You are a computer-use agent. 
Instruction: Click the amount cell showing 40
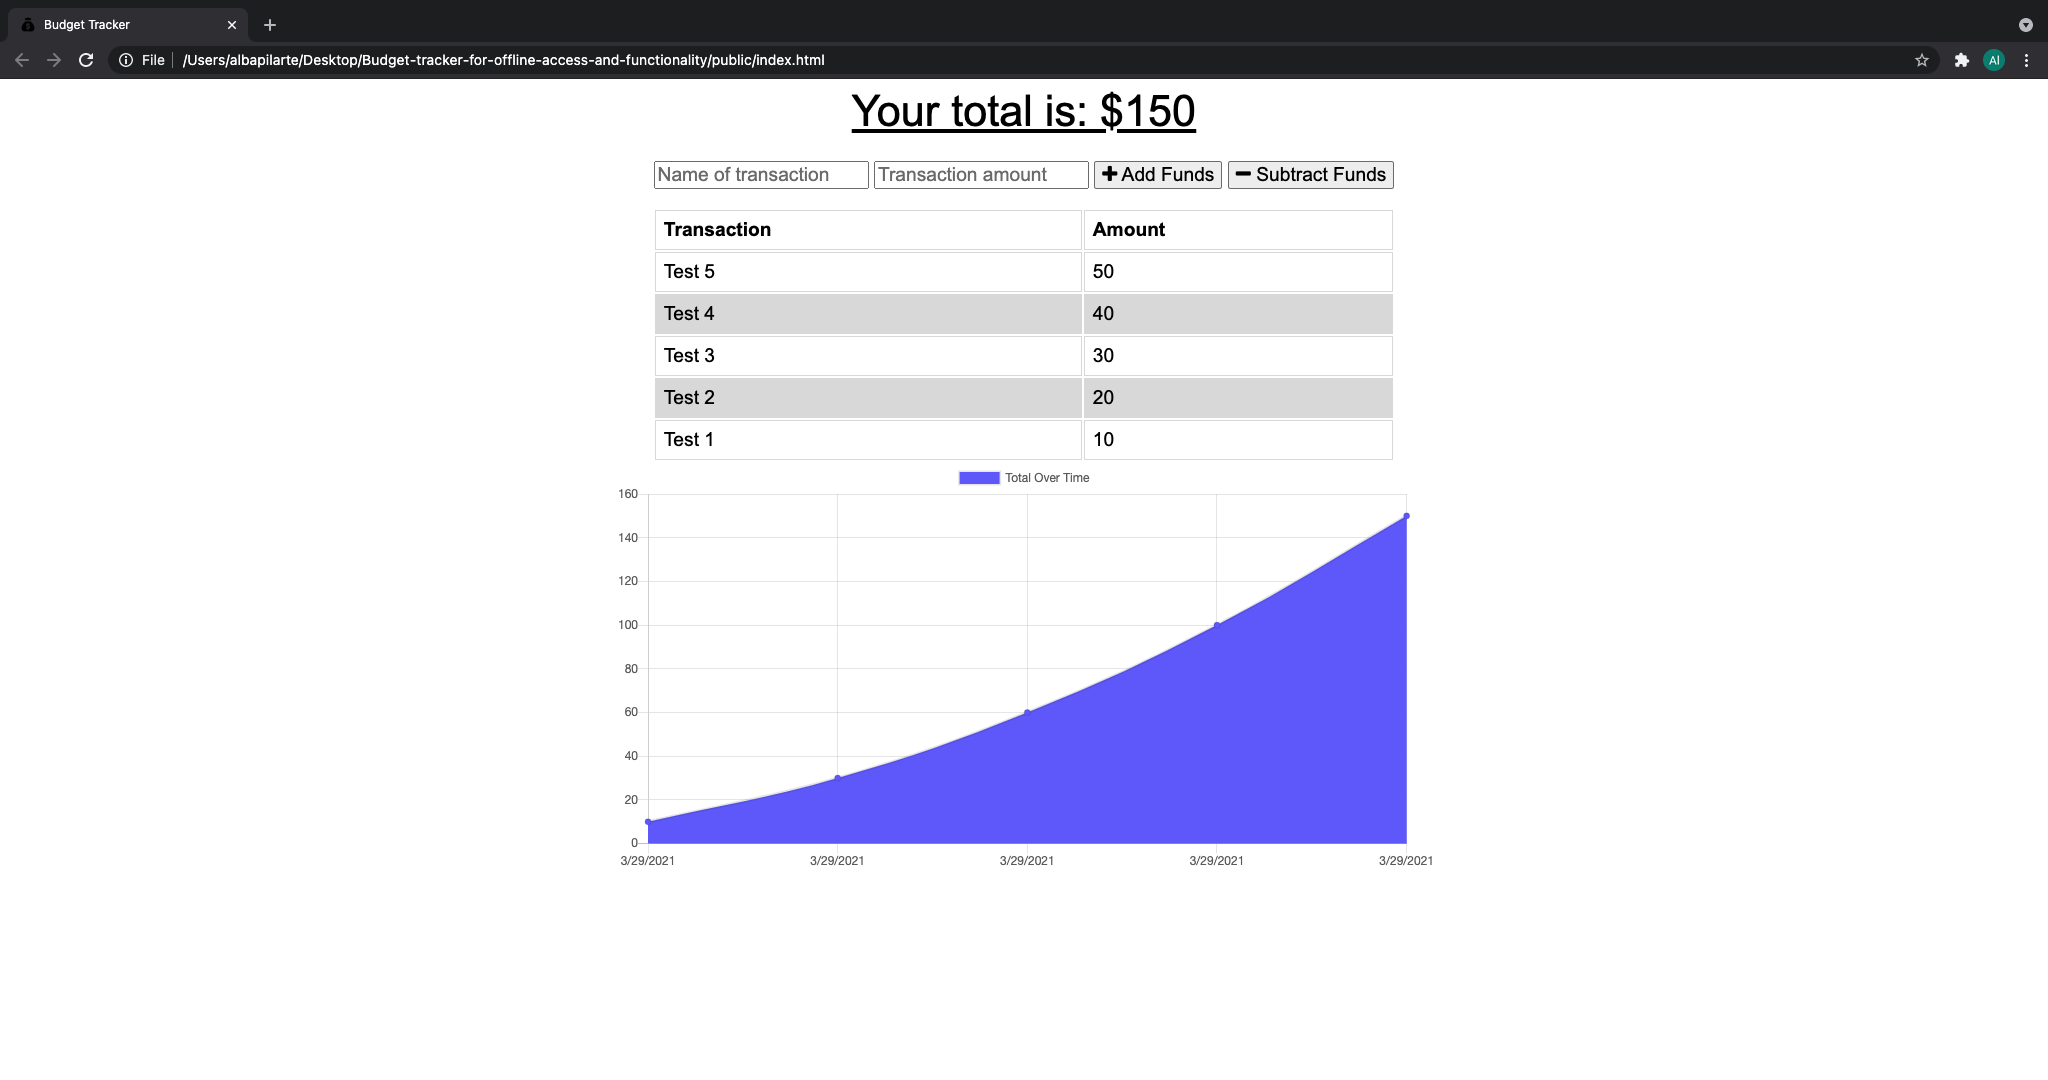click(x=1238, y=314)
